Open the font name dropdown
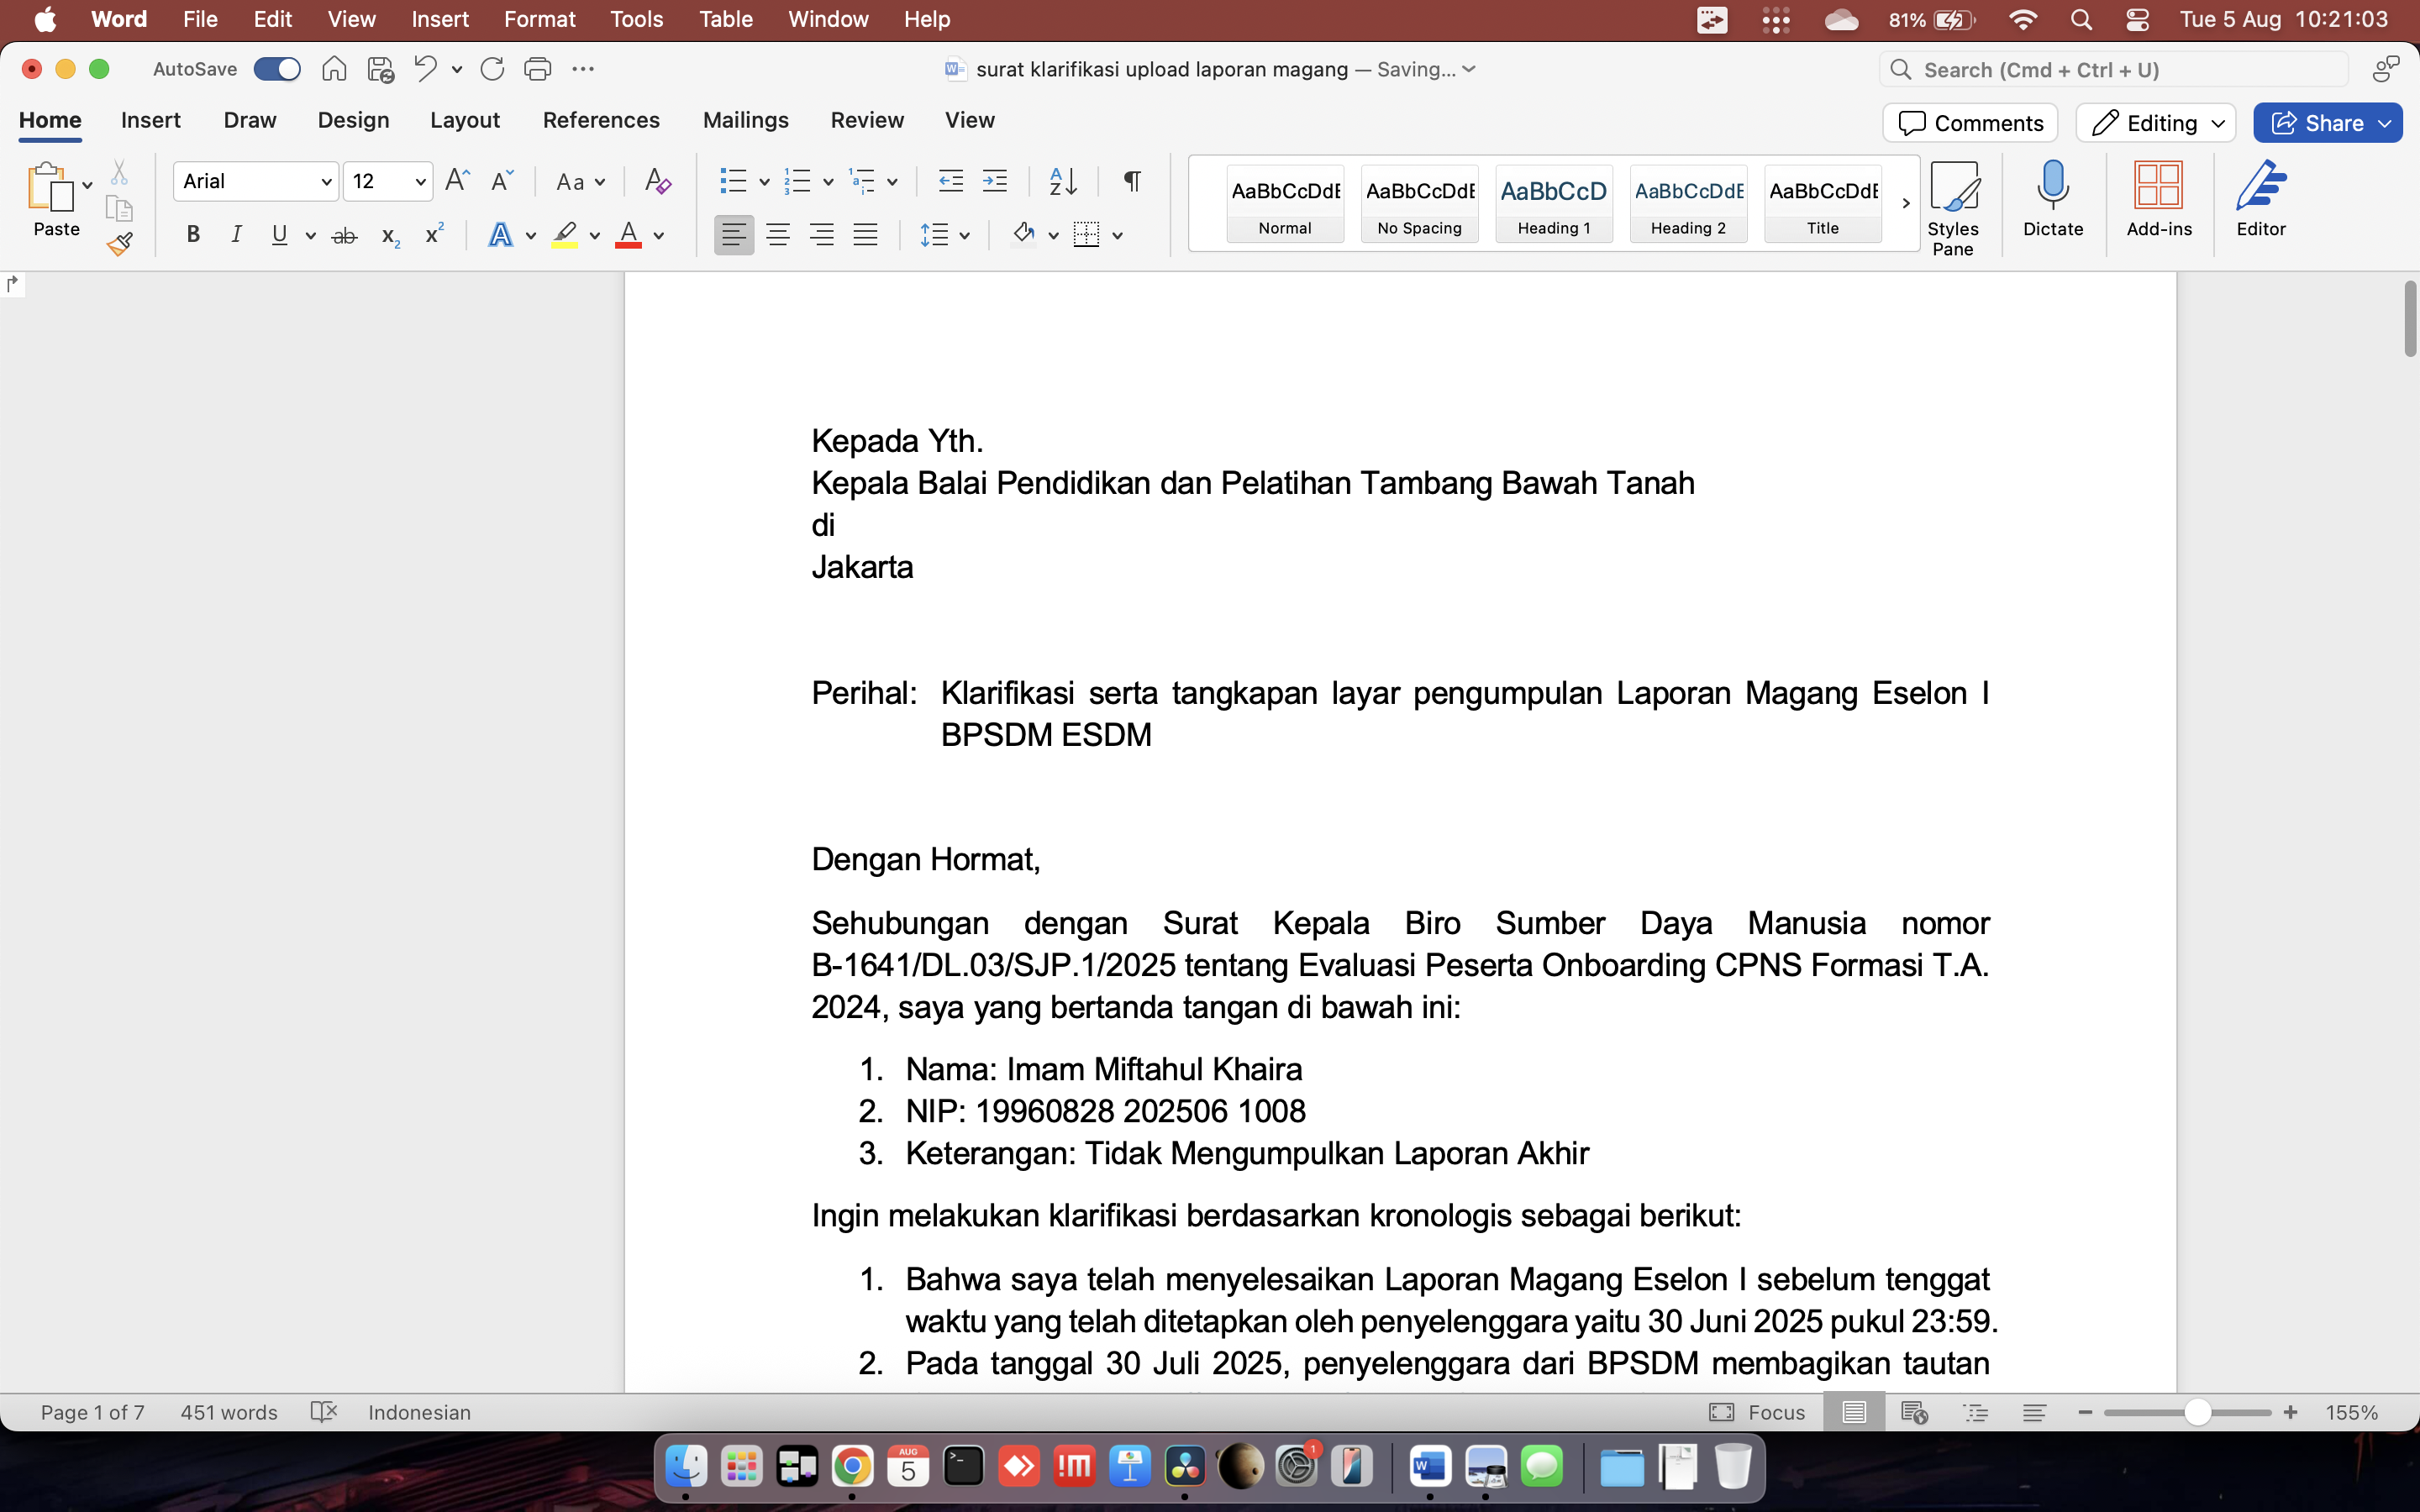 pos(326,182)
